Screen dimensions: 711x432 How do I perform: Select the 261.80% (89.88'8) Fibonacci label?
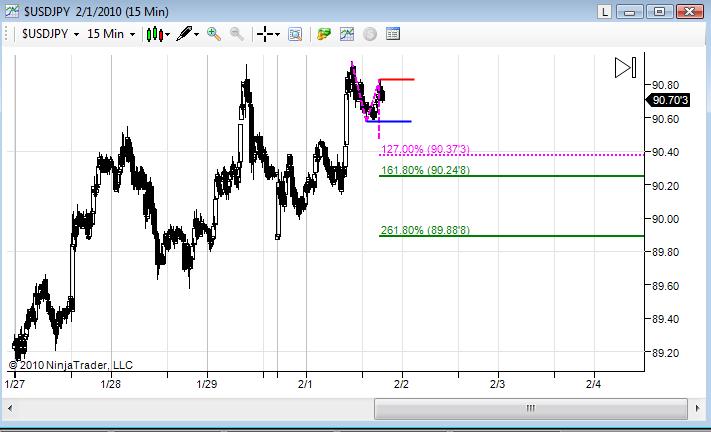[x=425, y=230]
